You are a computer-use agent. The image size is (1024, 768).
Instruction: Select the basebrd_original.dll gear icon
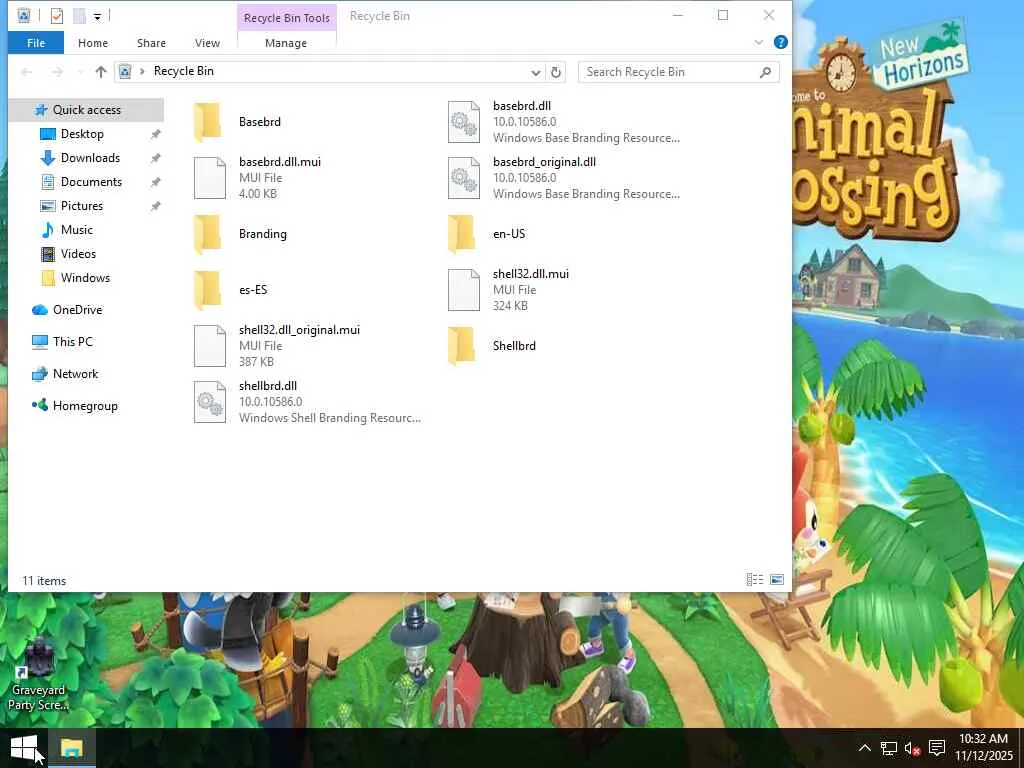[x=464, y=178]
